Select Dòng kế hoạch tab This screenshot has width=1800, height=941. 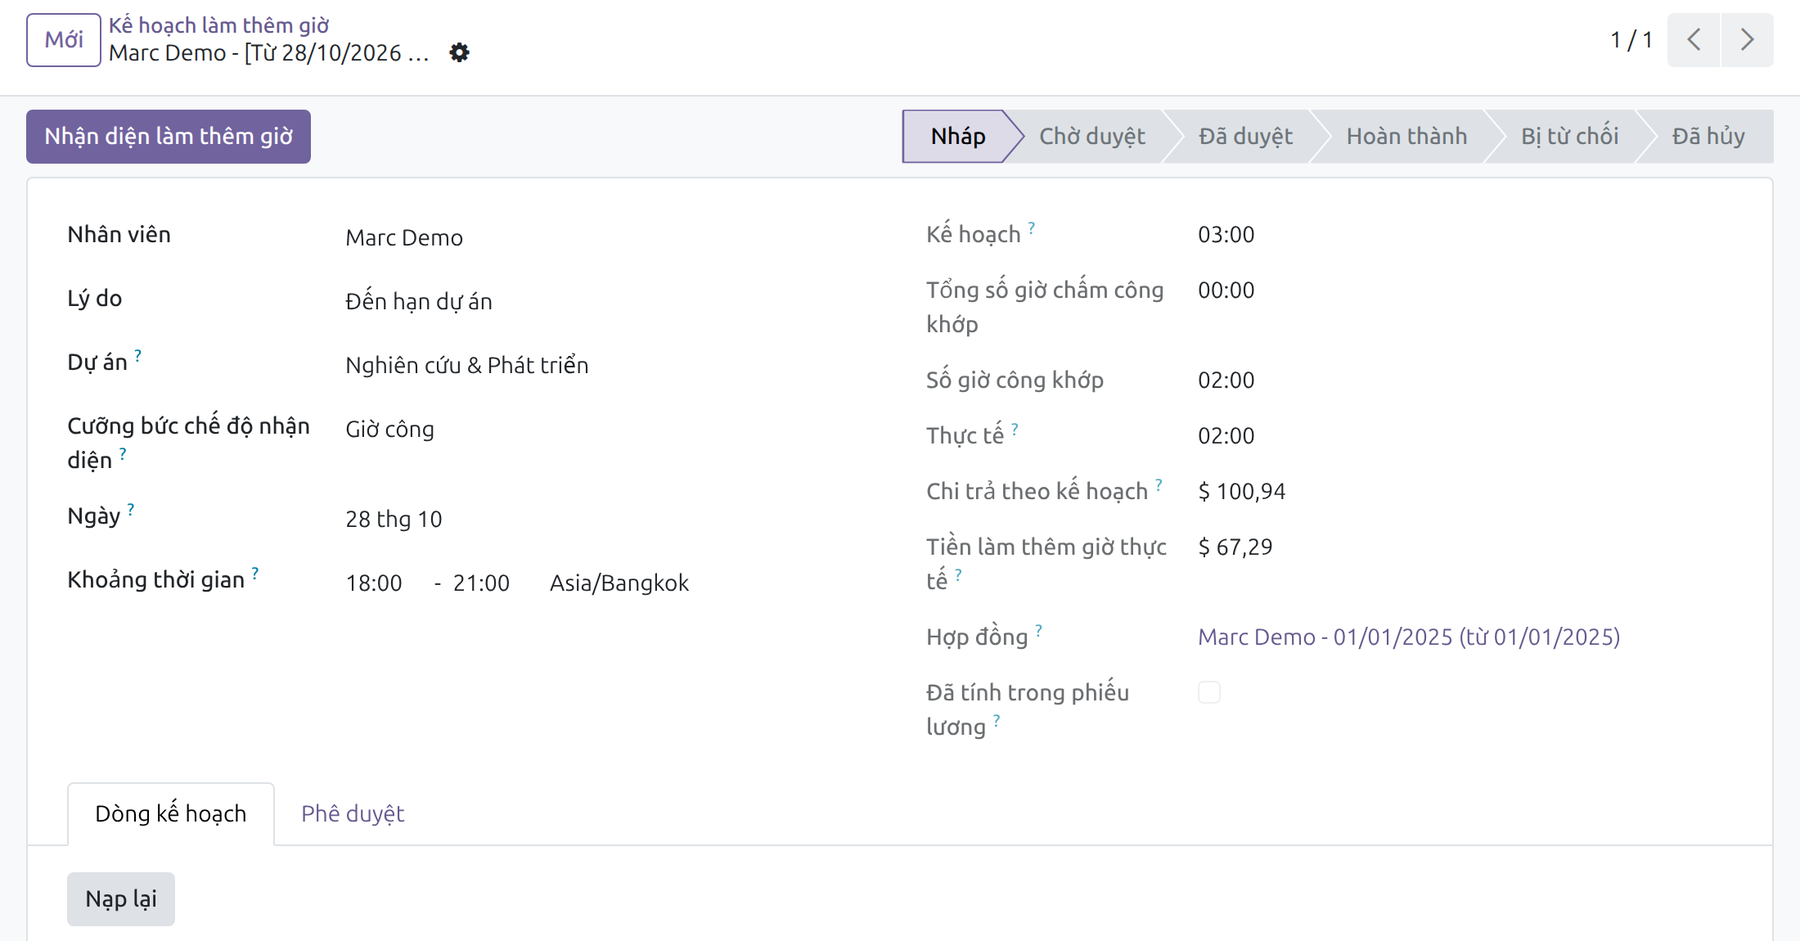pos(171,814)
